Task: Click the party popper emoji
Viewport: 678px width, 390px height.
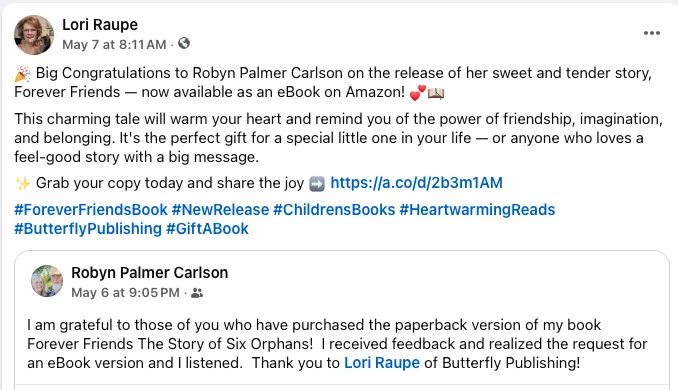Action: (22, 74)
